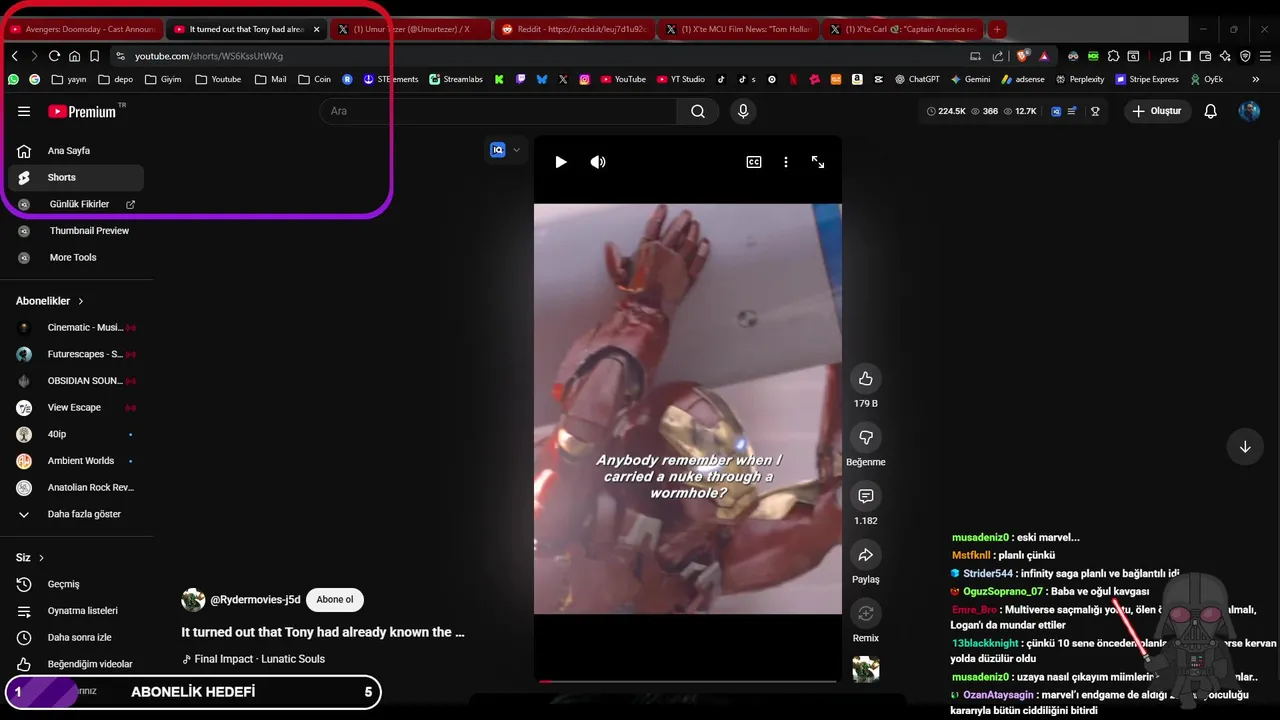This screenshot has height=720, width=1280.
Task: Click the YouTube Premium logo
Action: click(82, 112)
